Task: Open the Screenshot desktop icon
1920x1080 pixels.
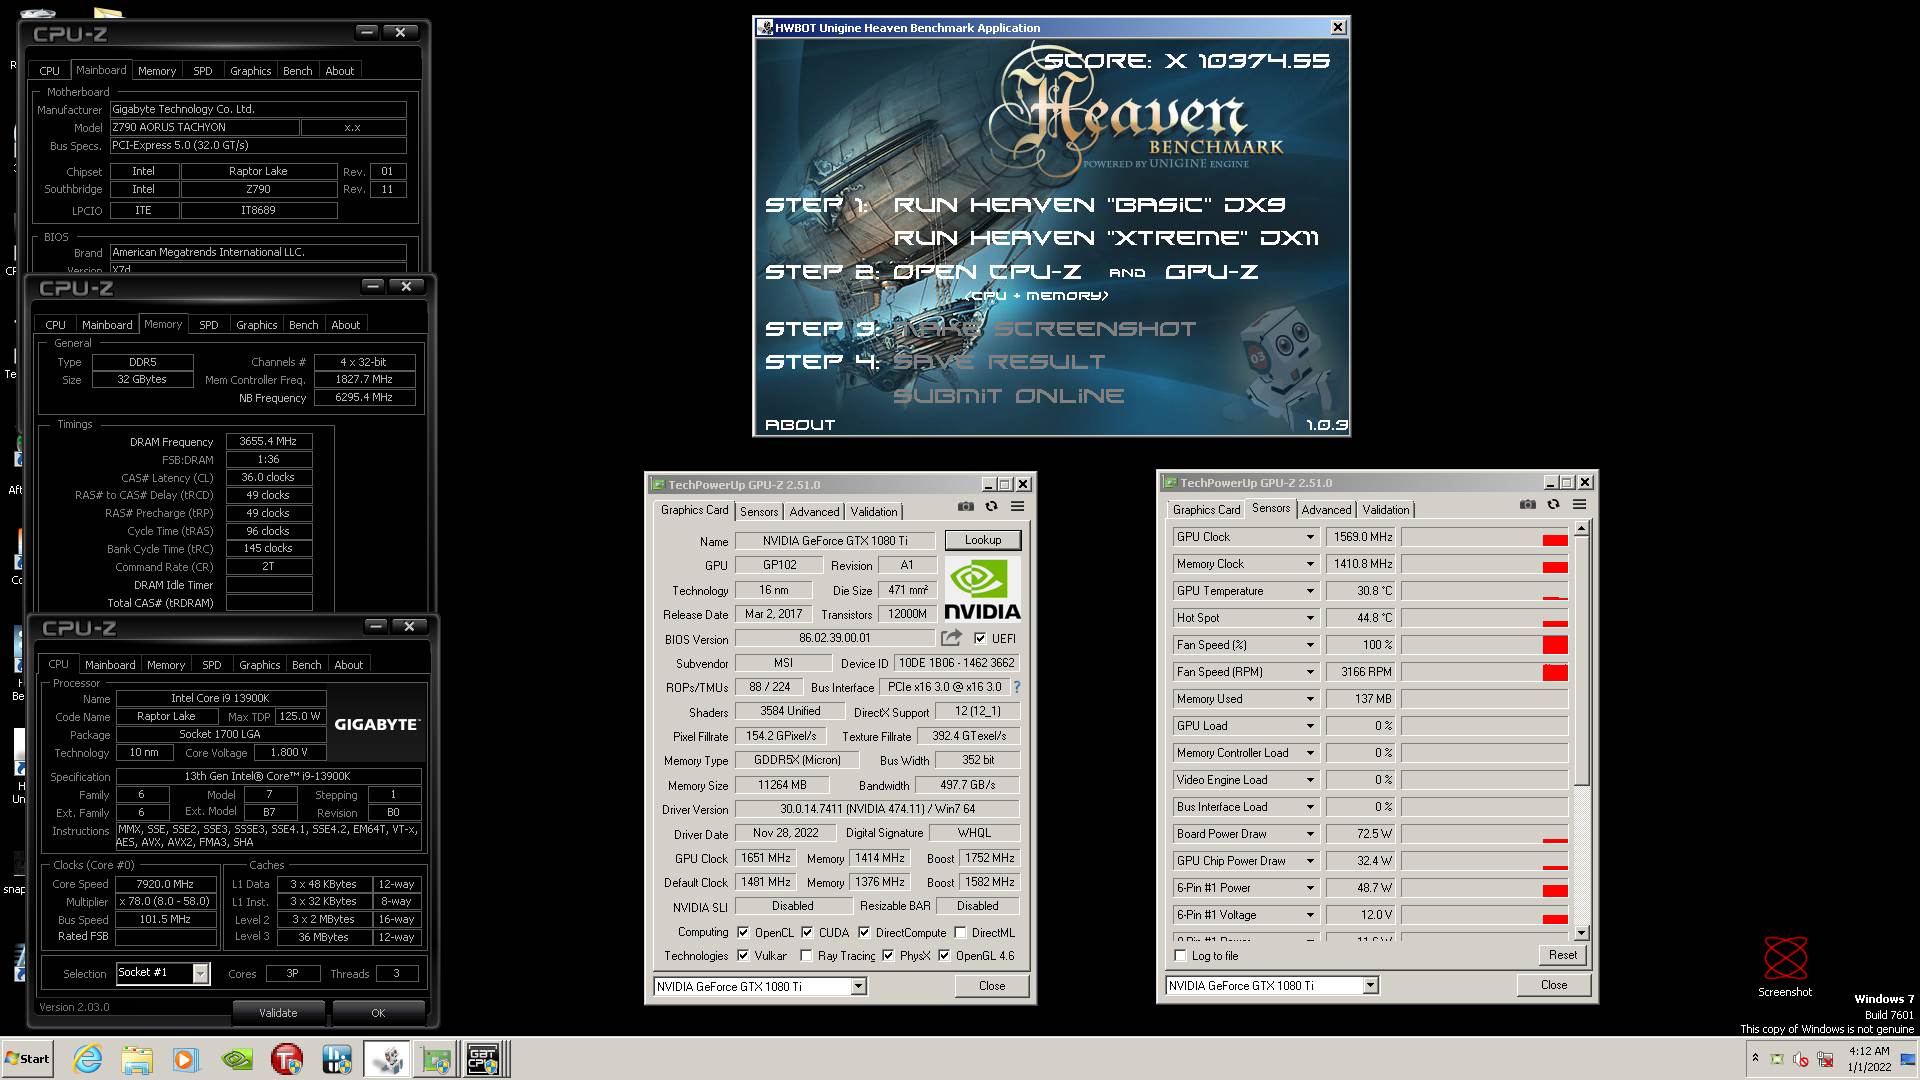Action: coord(1785,967)
